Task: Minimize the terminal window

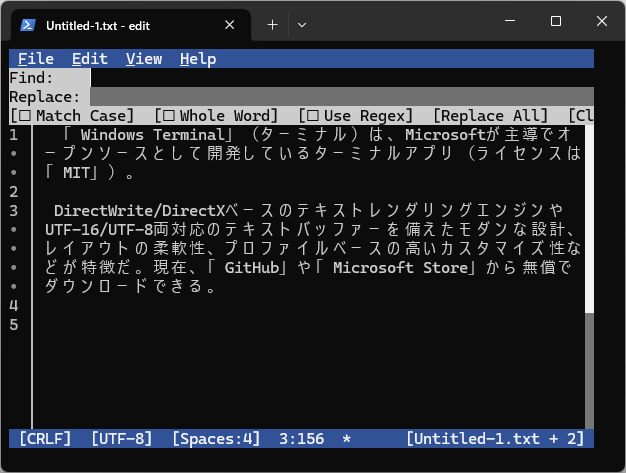Action: pos(510,21)
